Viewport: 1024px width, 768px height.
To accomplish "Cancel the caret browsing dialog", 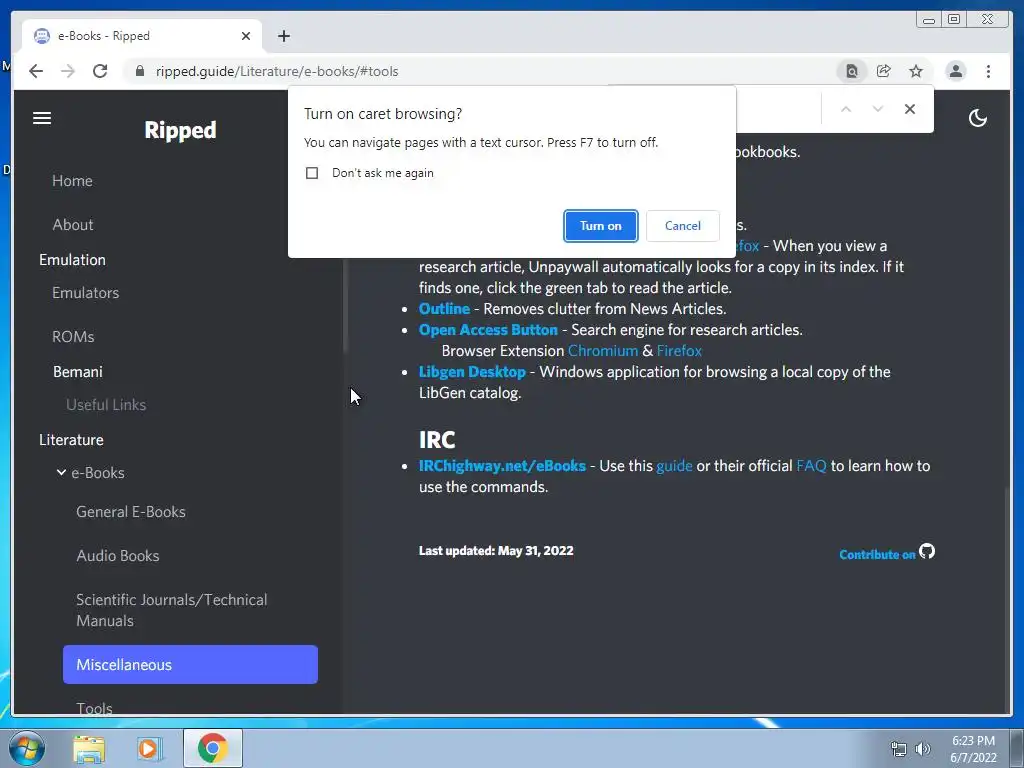I will 682,226.
